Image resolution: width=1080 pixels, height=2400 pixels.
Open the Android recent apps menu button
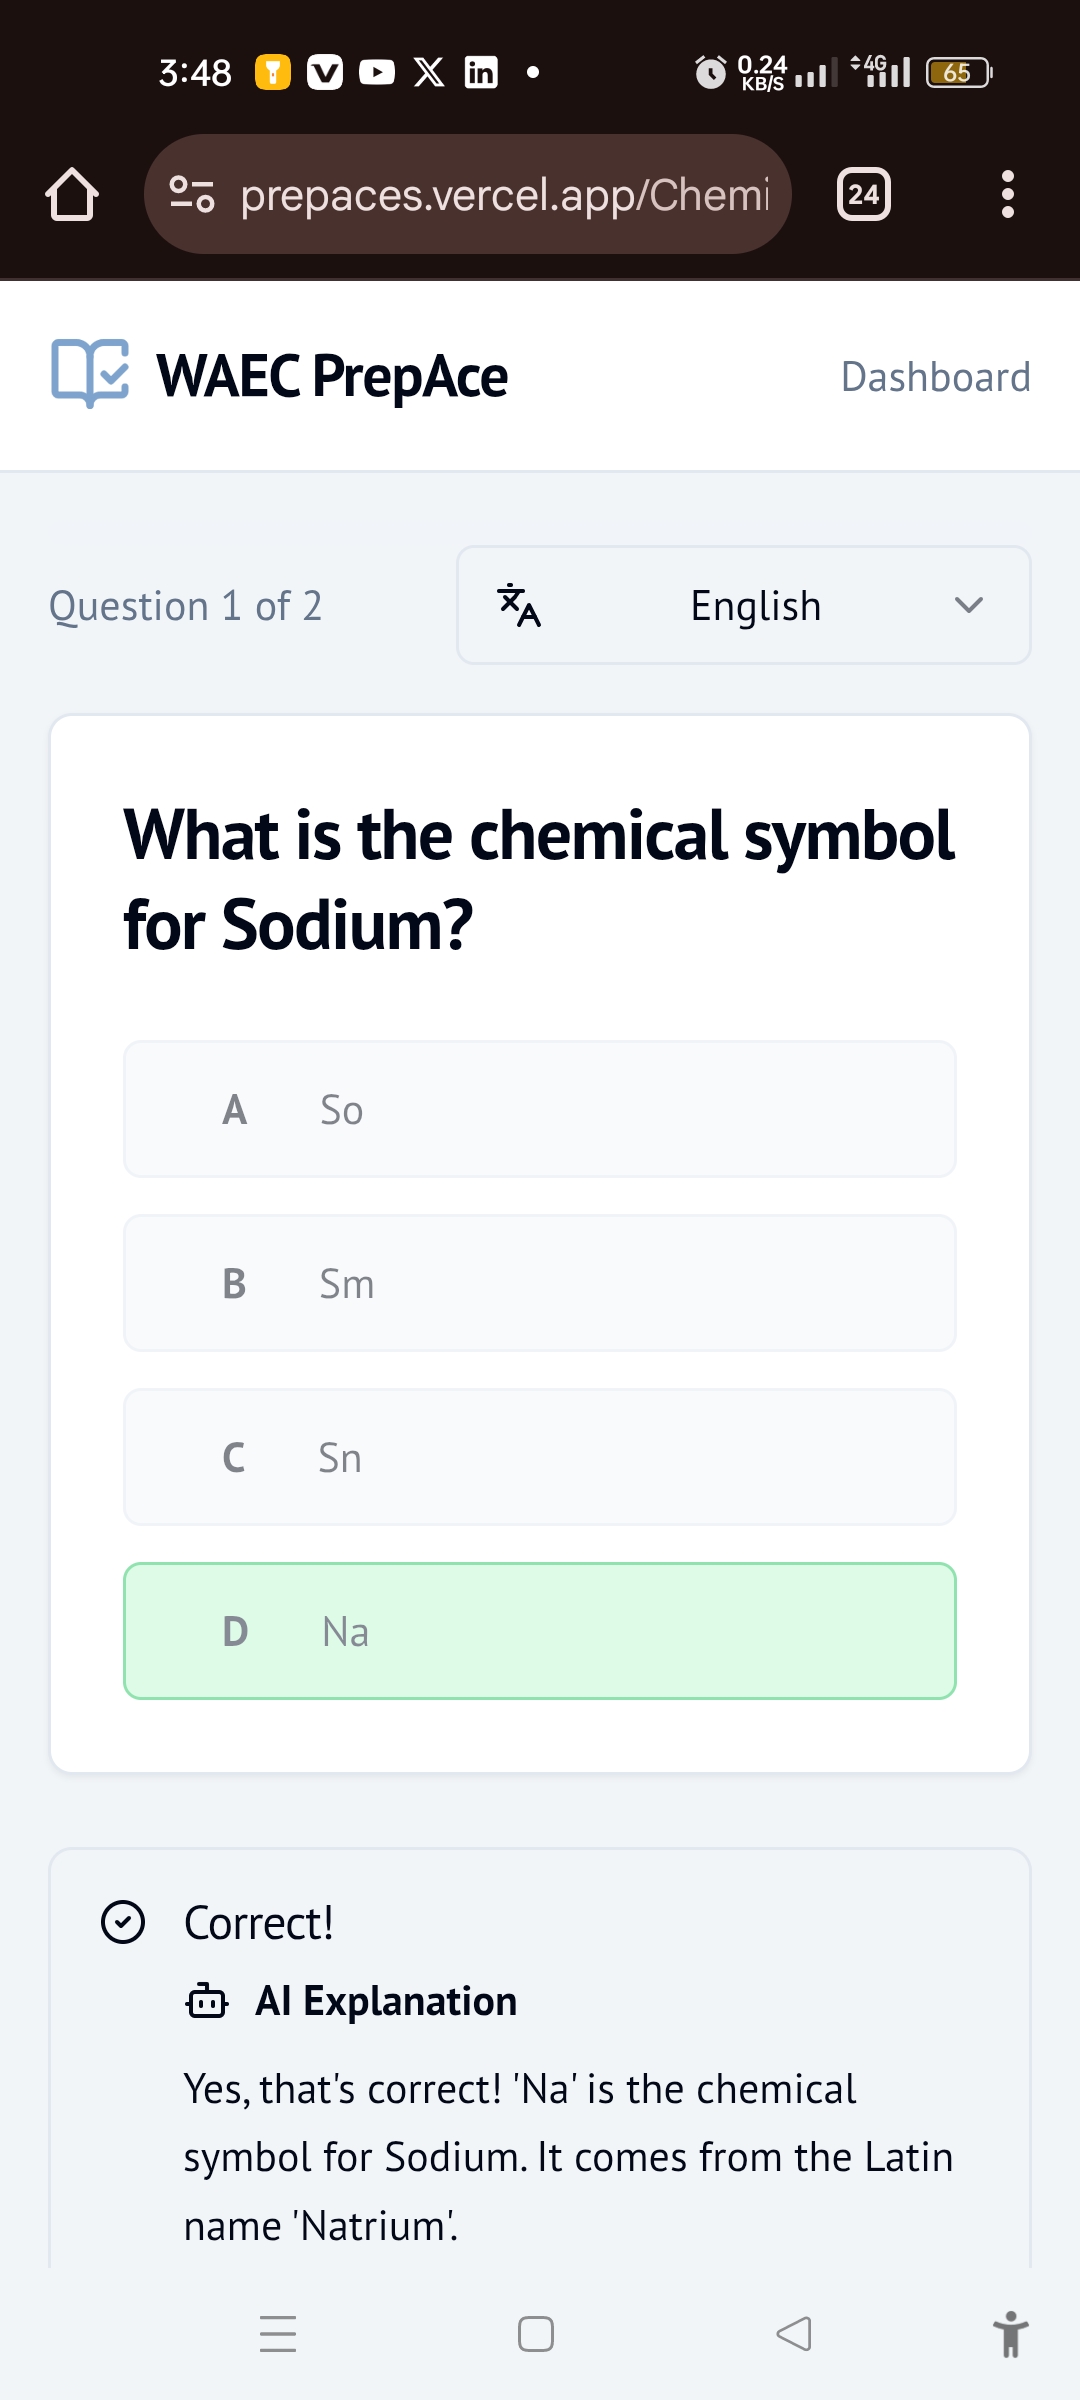pyautogui.click(x=278, y=2334)
